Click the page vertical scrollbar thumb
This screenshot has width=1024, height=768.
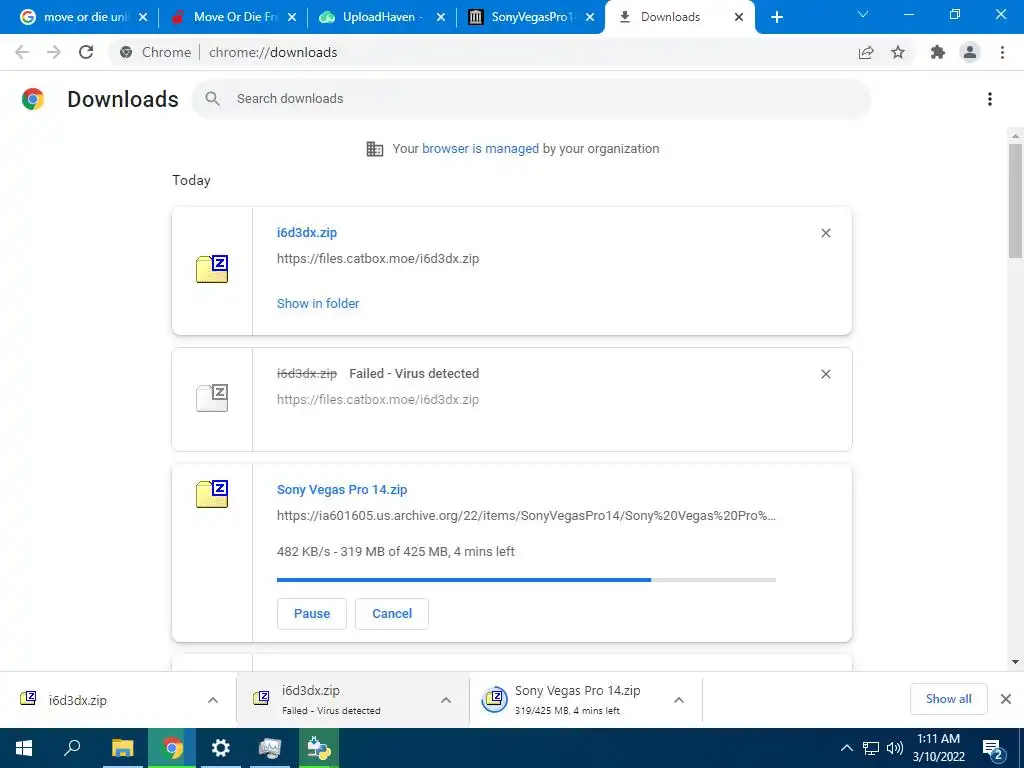pos(1015,201)
